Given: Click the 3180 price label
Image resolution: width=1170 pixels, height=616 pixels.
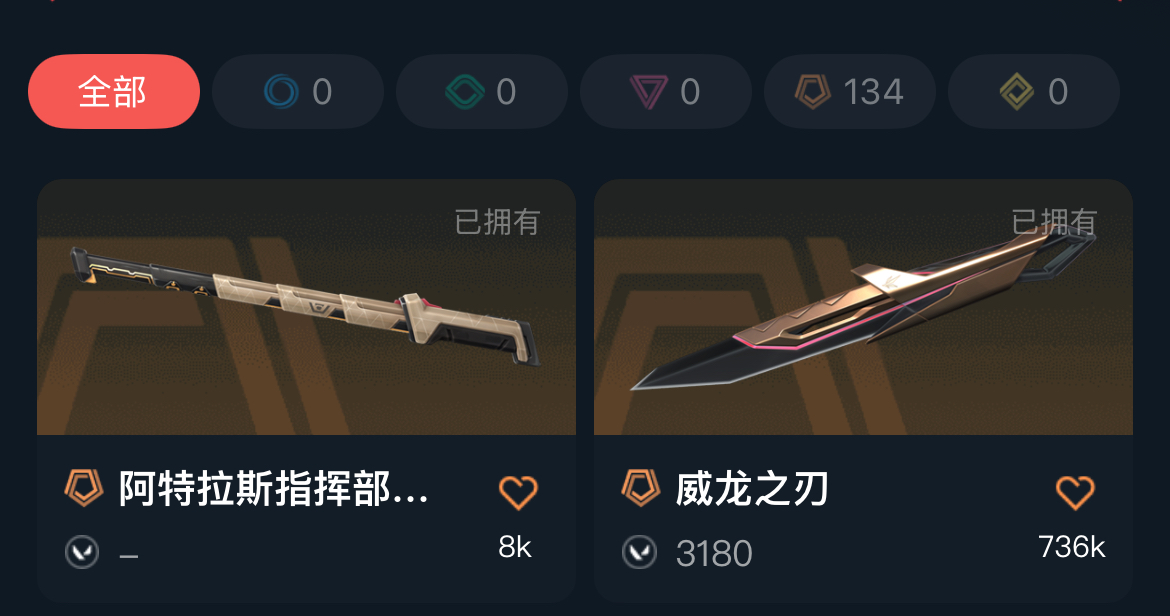Looking at the screenshot, I should click(x=714, y=554).
